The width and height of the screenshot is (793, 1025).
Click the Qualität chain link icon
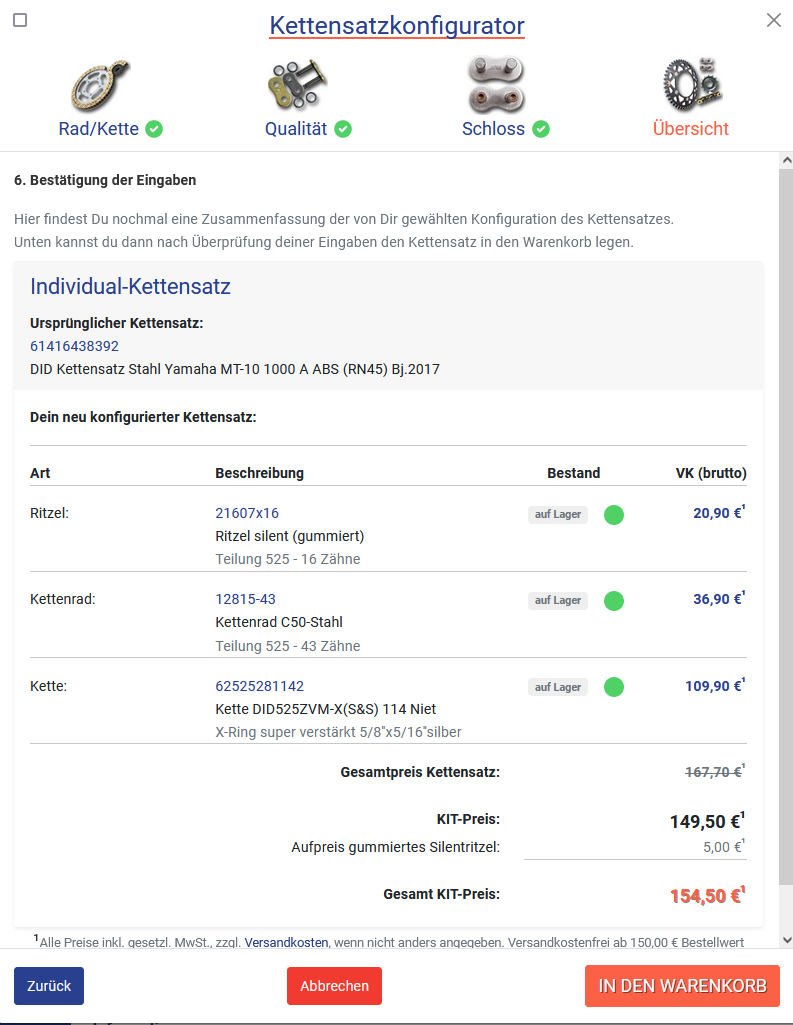[x=295, y=86]
